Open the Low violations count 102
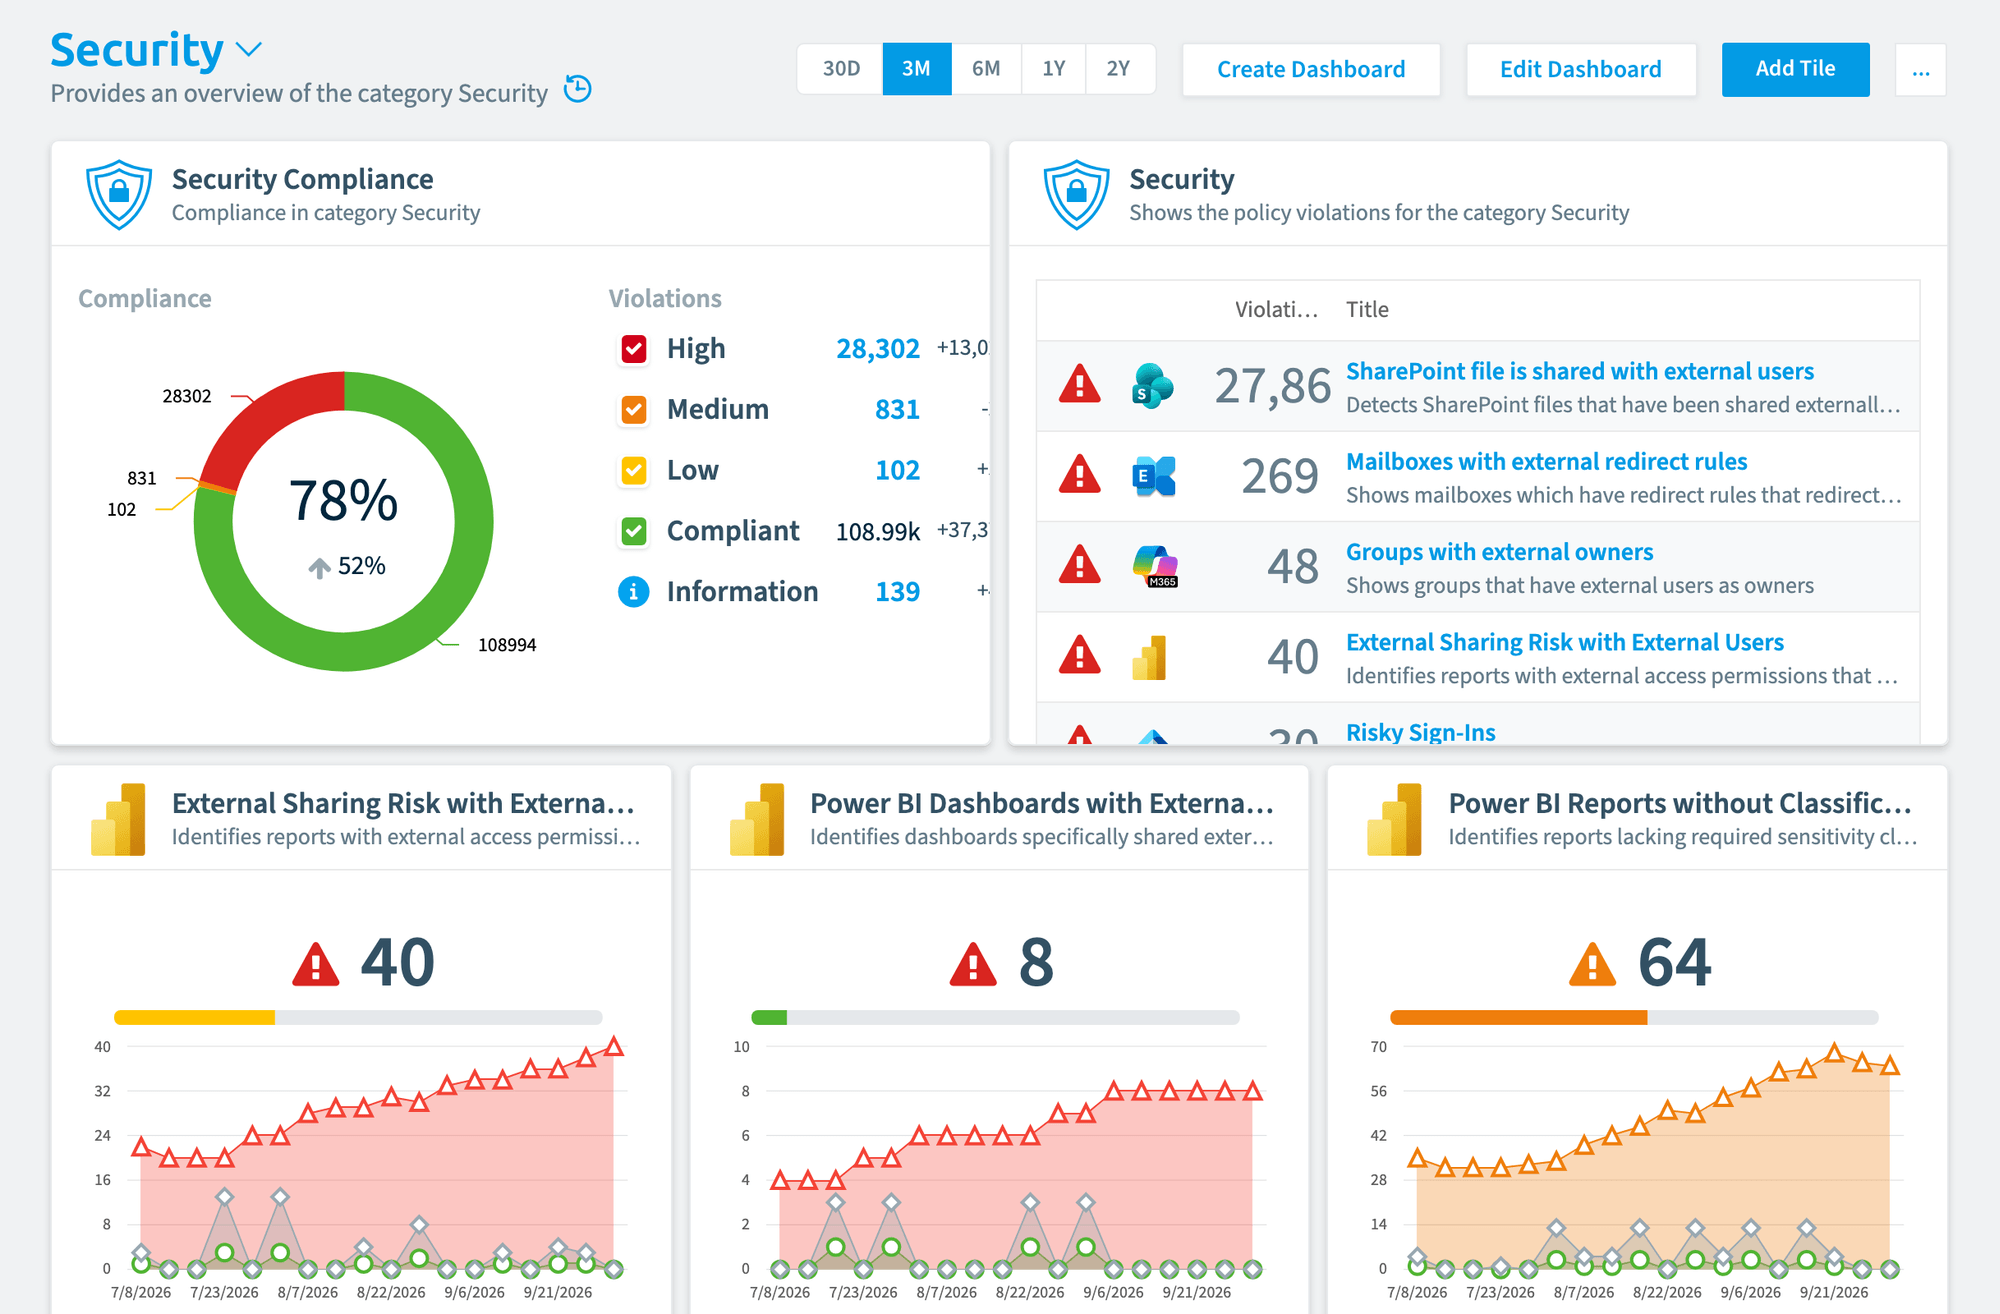The image size is (2000, 1314). (x=897, y=470)
